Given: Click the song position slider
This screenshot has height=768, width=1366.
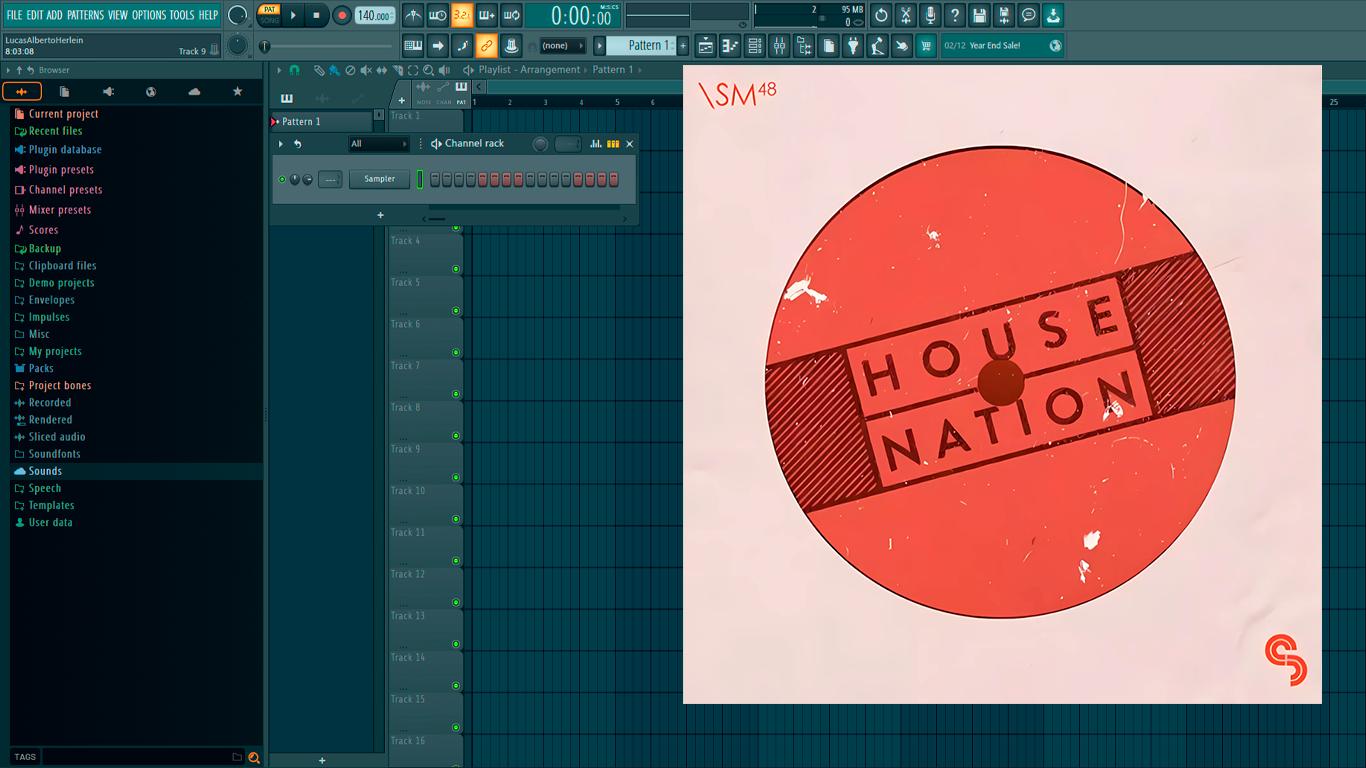Looking at the screenshot, I should pyautogui.click(x=327, y=46).
